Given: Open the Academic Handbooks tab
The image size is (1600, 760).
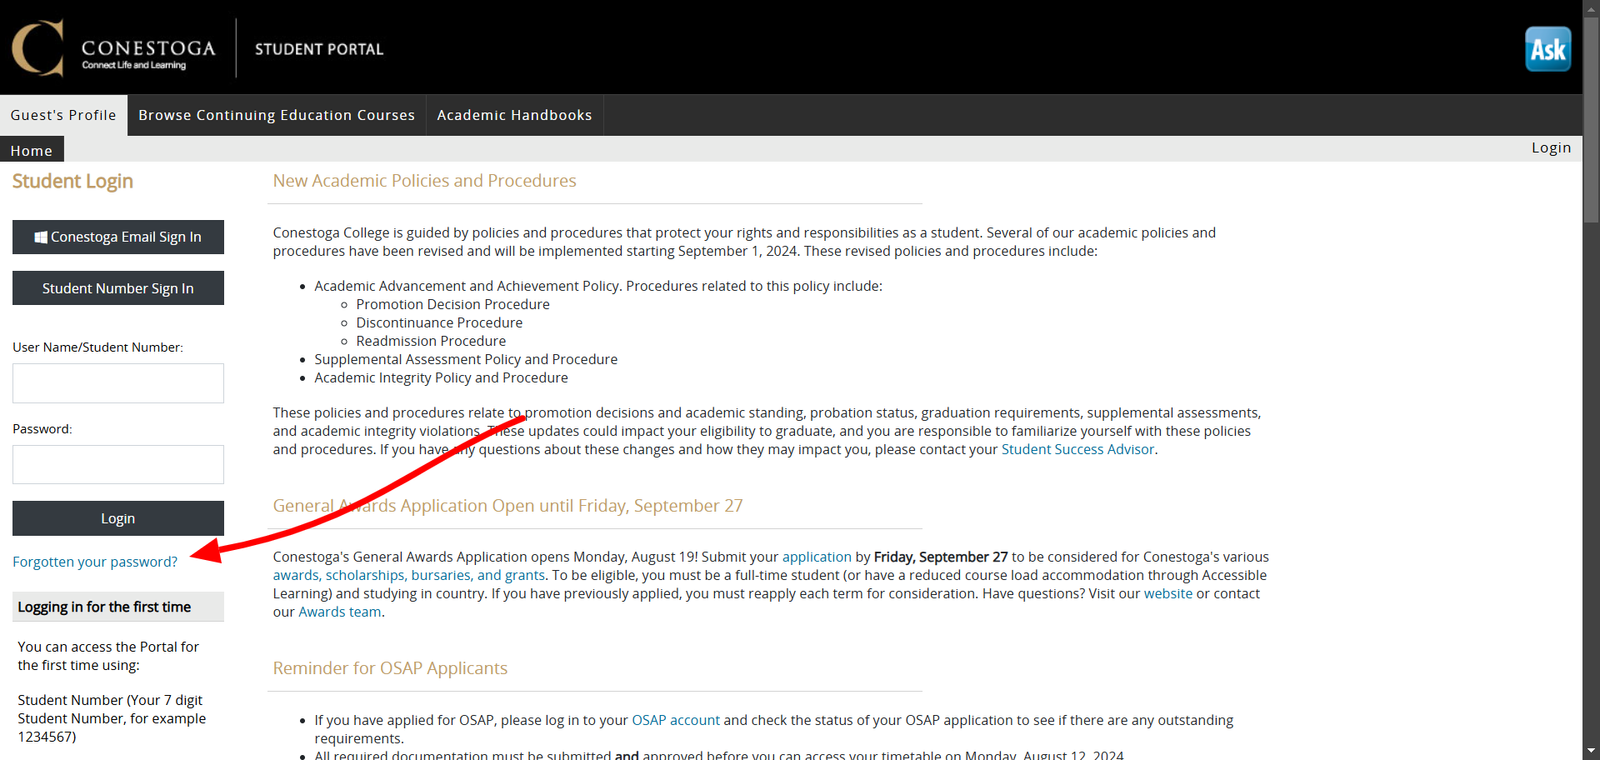Looking at the screenshot, I should click(514, 115).
